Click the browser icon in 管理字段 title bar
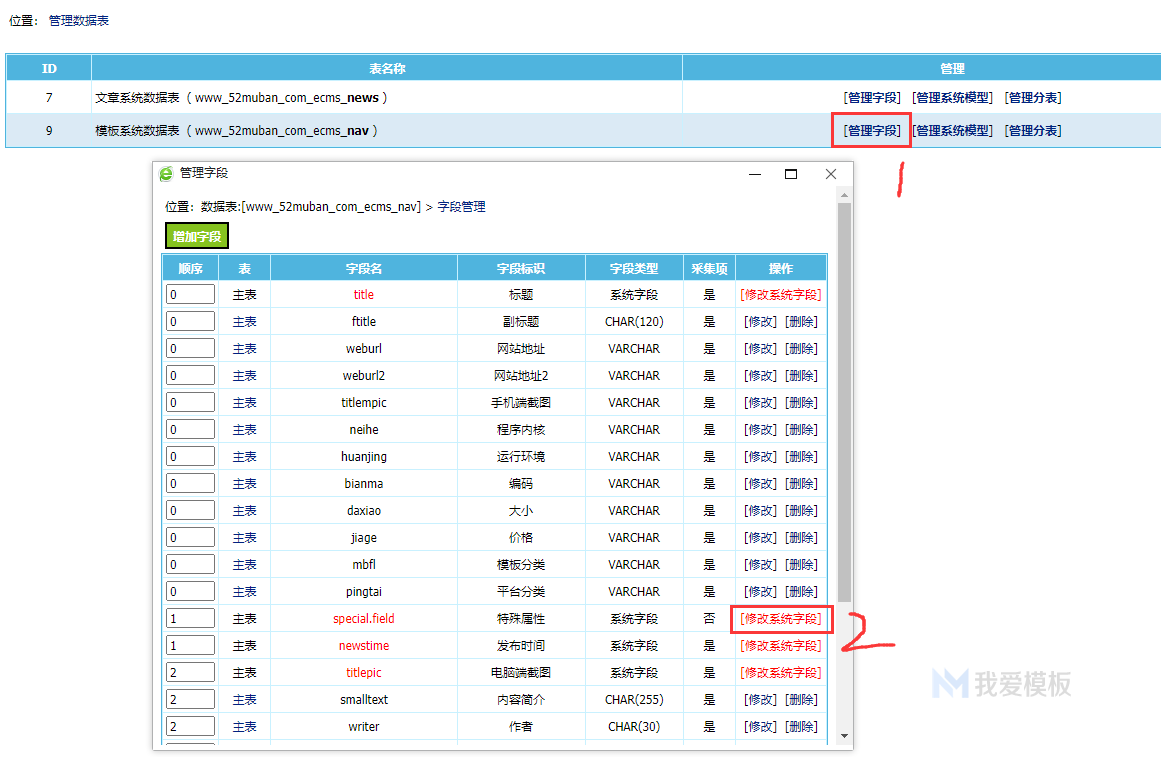The height and width of the screenshot is (757, 1161). click(166, 173)
